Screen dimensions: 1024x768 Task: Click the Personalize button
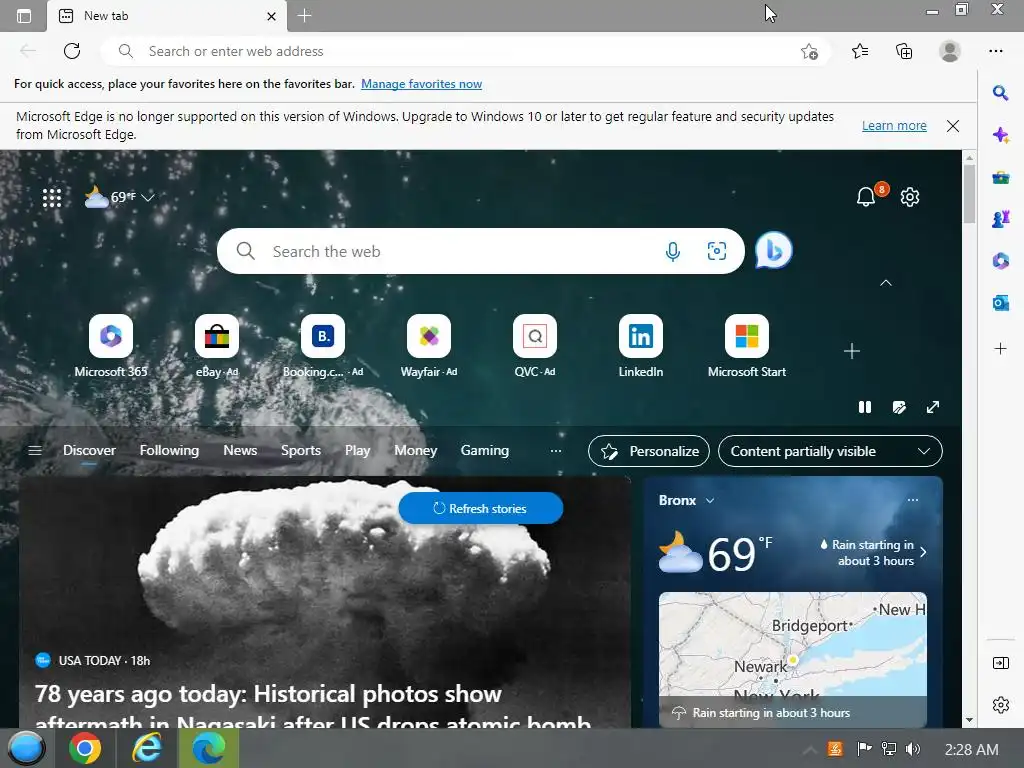(x=648, y=451)
